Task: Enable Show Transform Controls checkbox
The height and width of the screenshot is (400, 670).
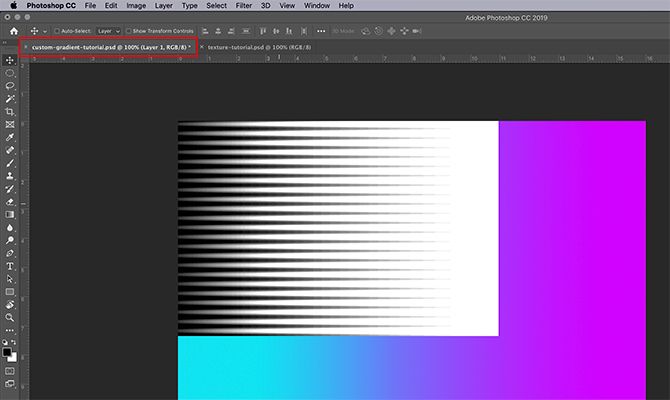Action: pos(129,31)
